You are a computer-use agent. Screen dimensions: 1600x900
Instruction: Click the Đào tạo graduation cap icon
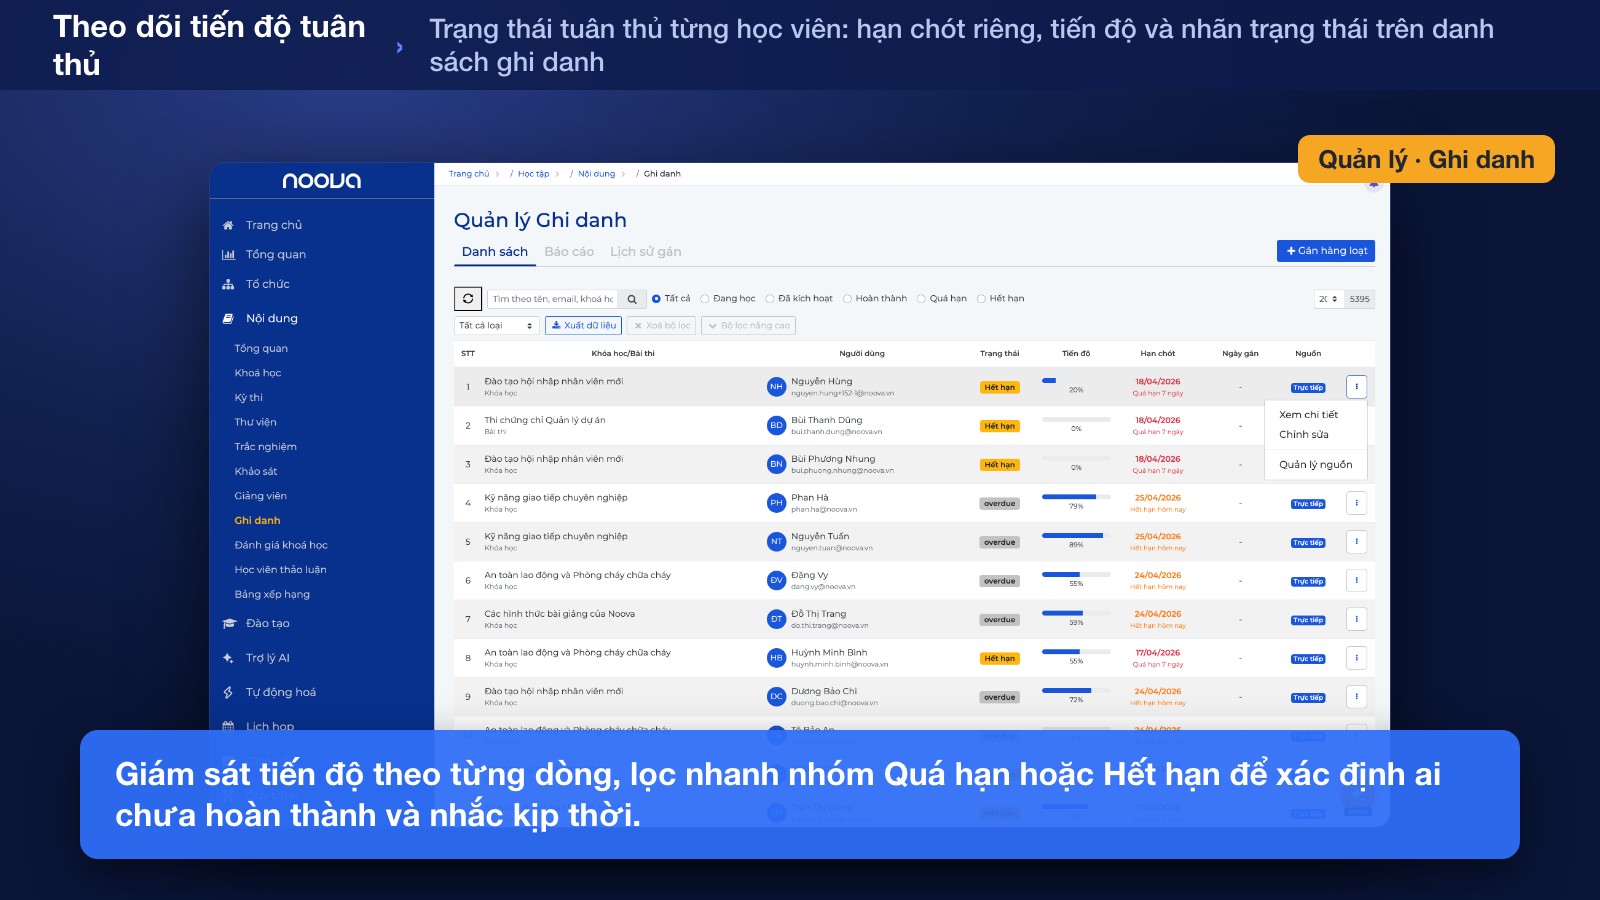[228, 623]
